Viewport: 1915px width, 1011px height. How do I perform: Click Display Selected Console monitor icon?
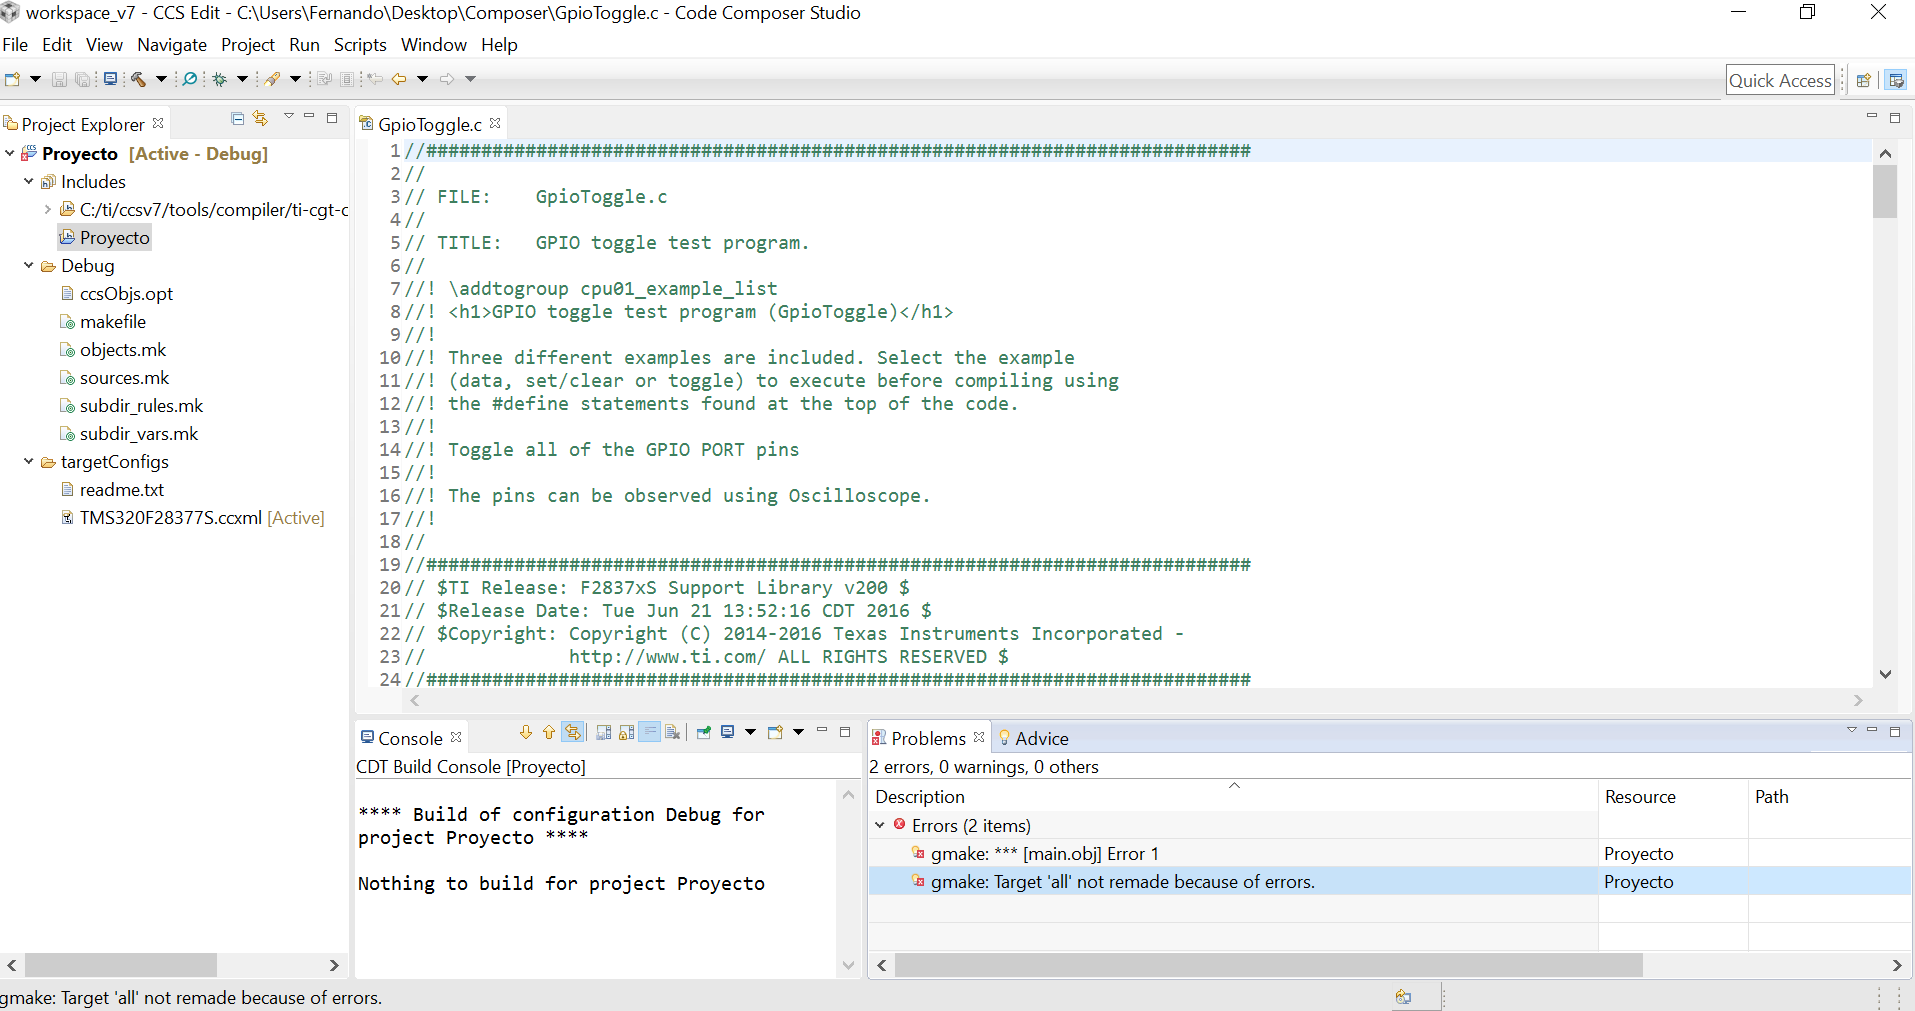(728, 732)
